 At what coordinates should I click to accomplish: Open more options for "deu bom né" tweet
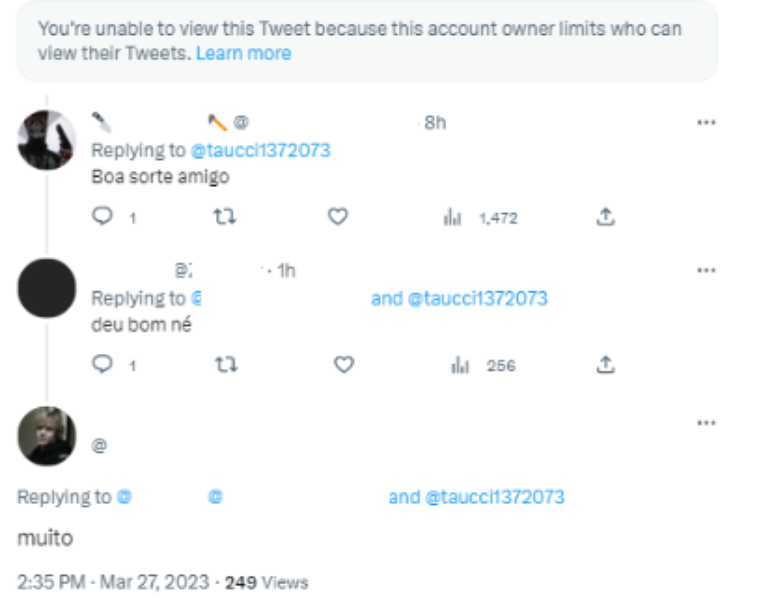pyautogui.click(x=706, y=270)
